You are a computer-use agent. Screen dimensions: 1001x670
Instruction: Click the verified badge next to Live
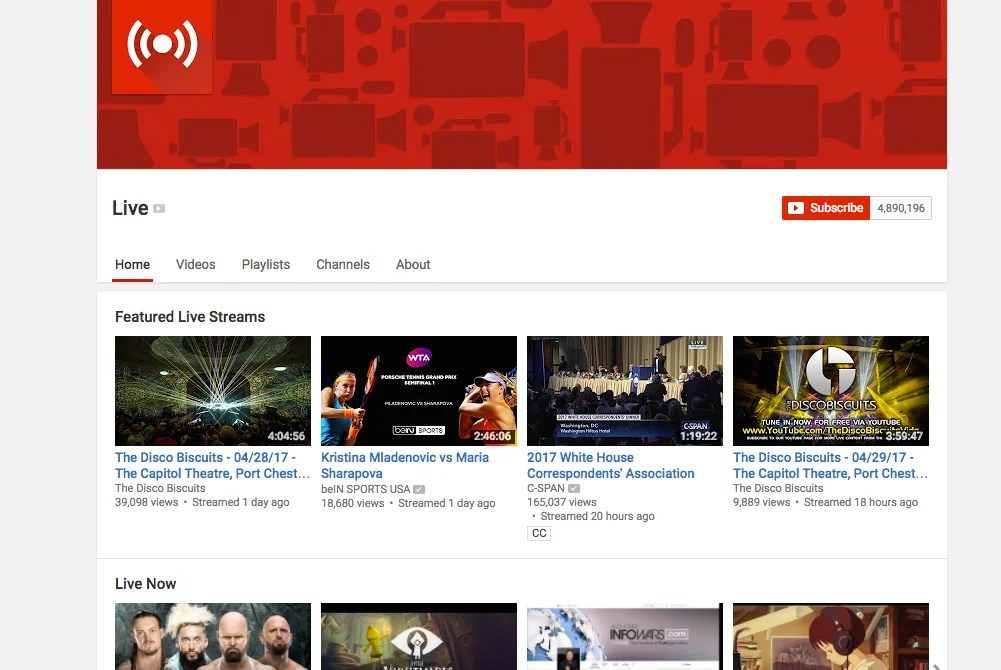[159, 209]
